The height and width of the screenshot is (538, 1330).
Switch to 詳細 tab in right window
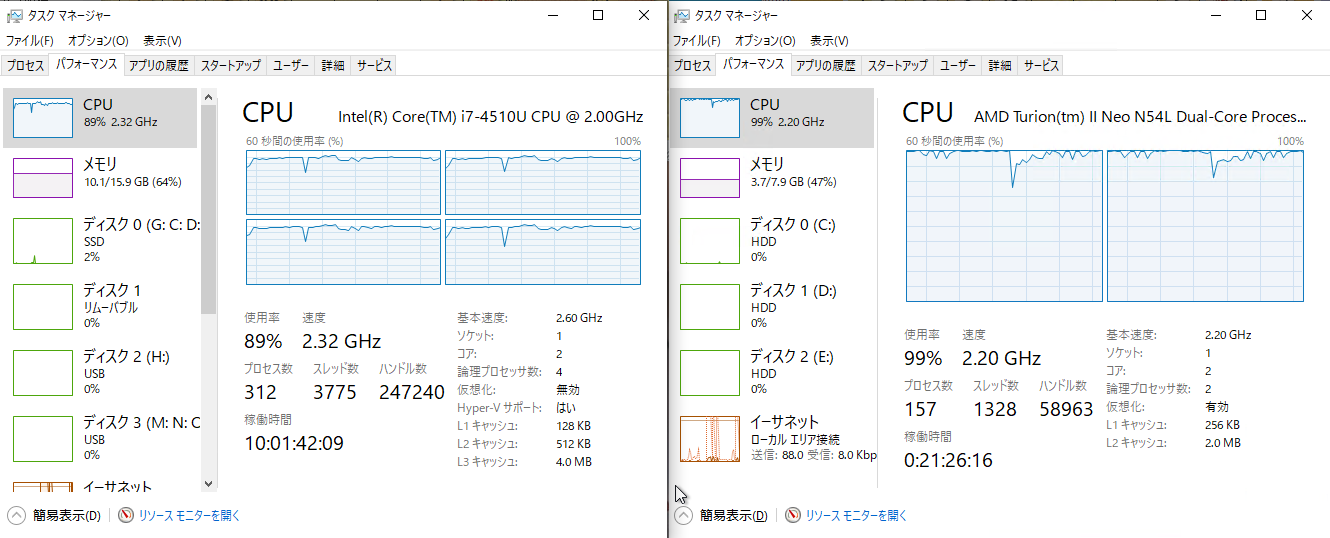click(1000, 66)
